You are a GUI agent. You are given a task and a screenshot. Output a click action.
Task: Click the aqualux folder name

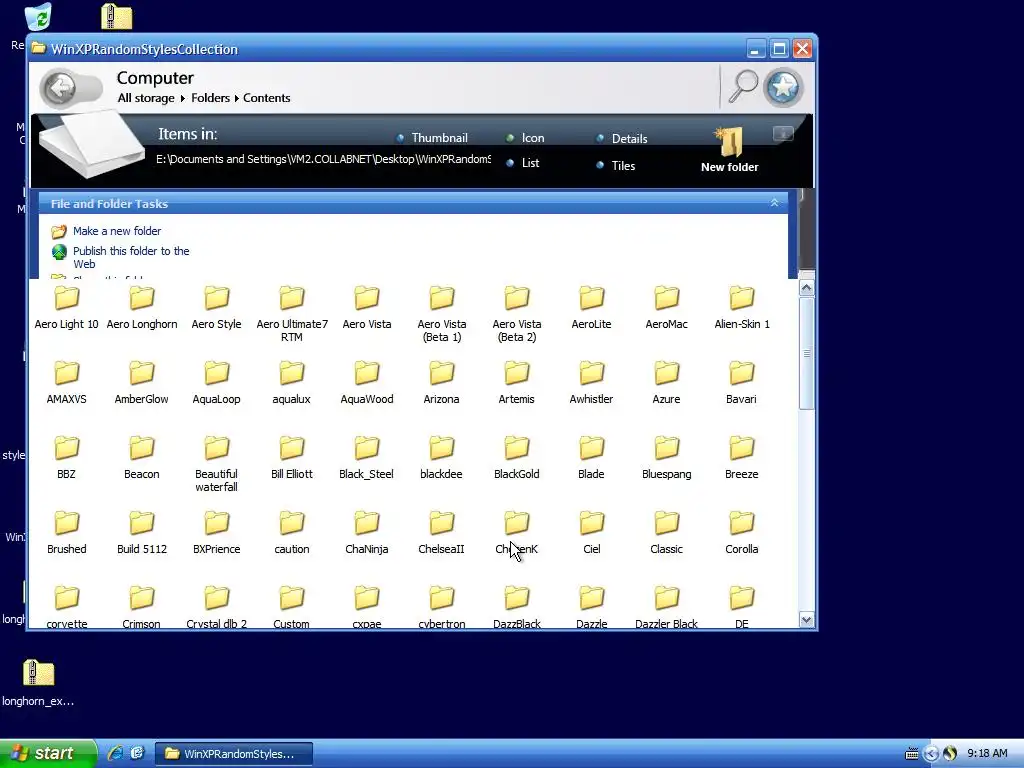point(291,399)
